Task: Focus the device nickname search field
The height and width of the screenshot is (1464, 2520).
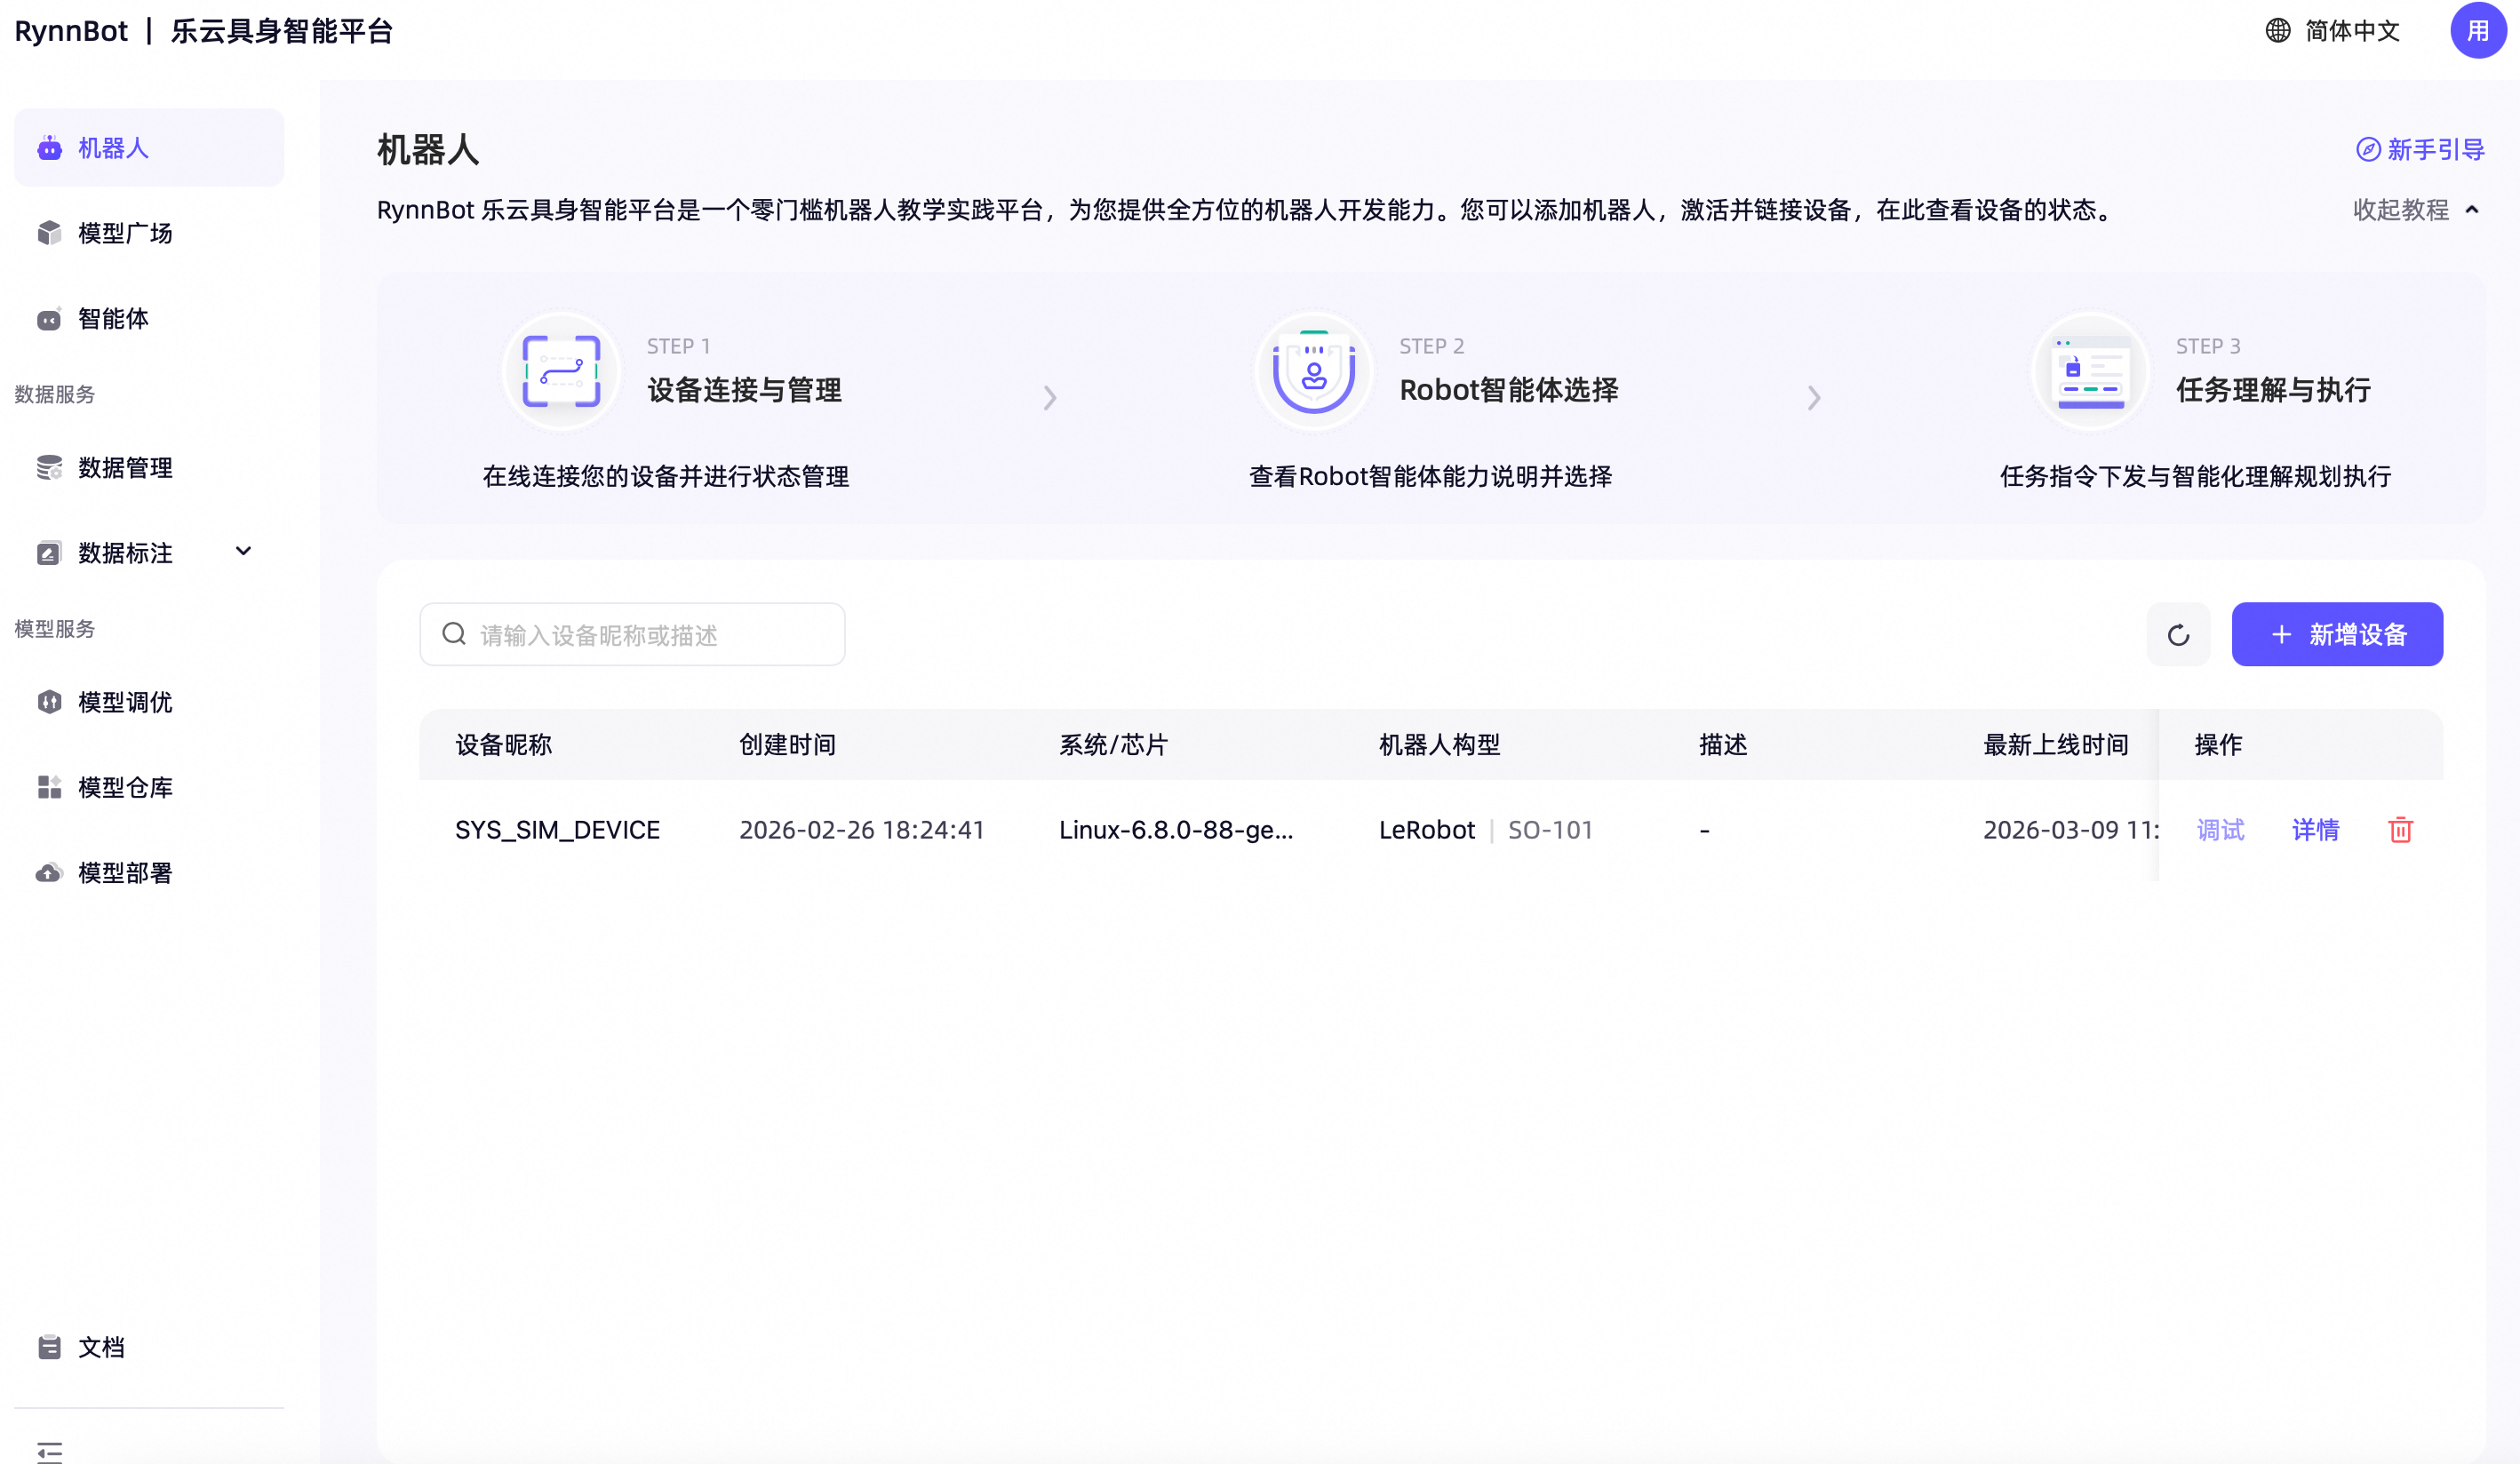Action: (x=632, y=634)
